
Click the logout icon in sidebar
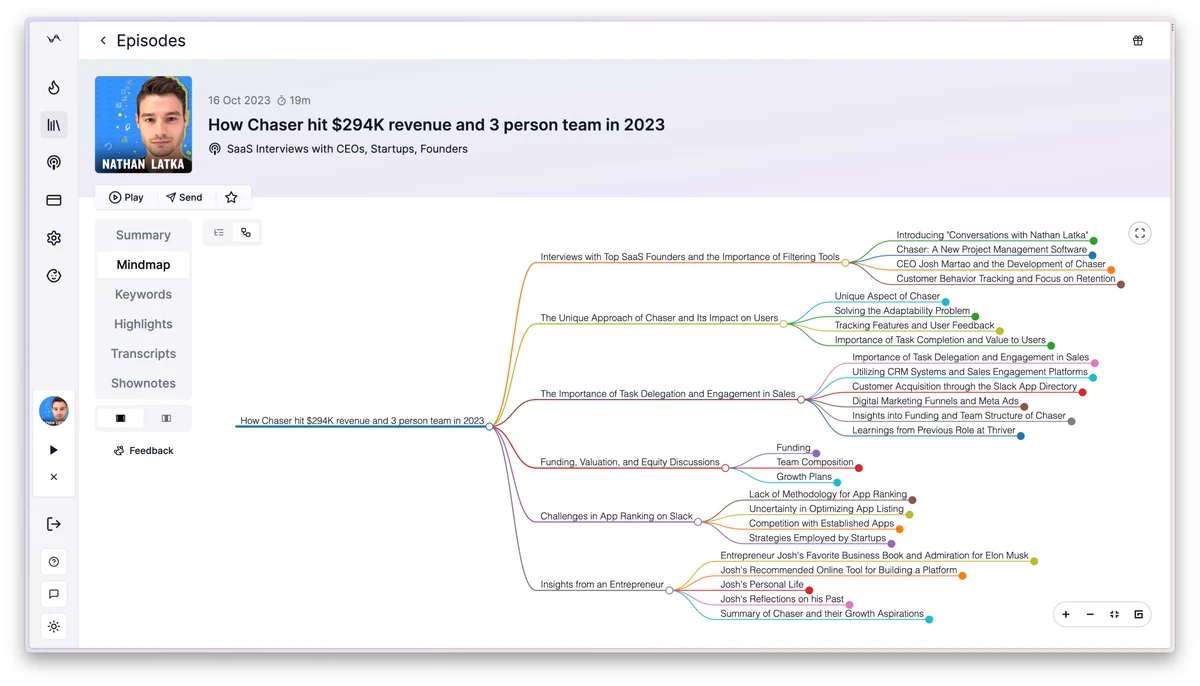tap(54, 524)
